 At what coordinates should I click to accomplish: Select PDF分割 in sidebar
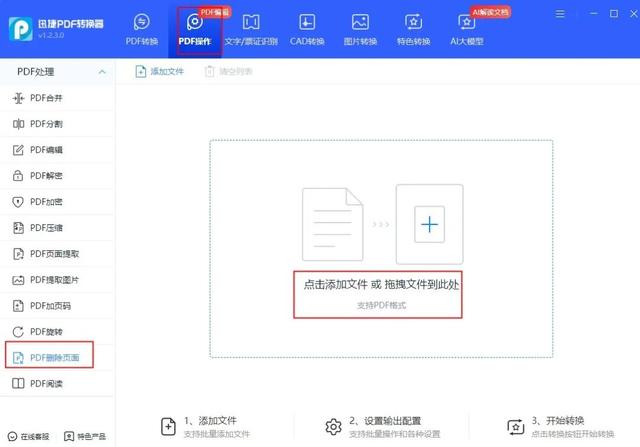click(57, 124)
